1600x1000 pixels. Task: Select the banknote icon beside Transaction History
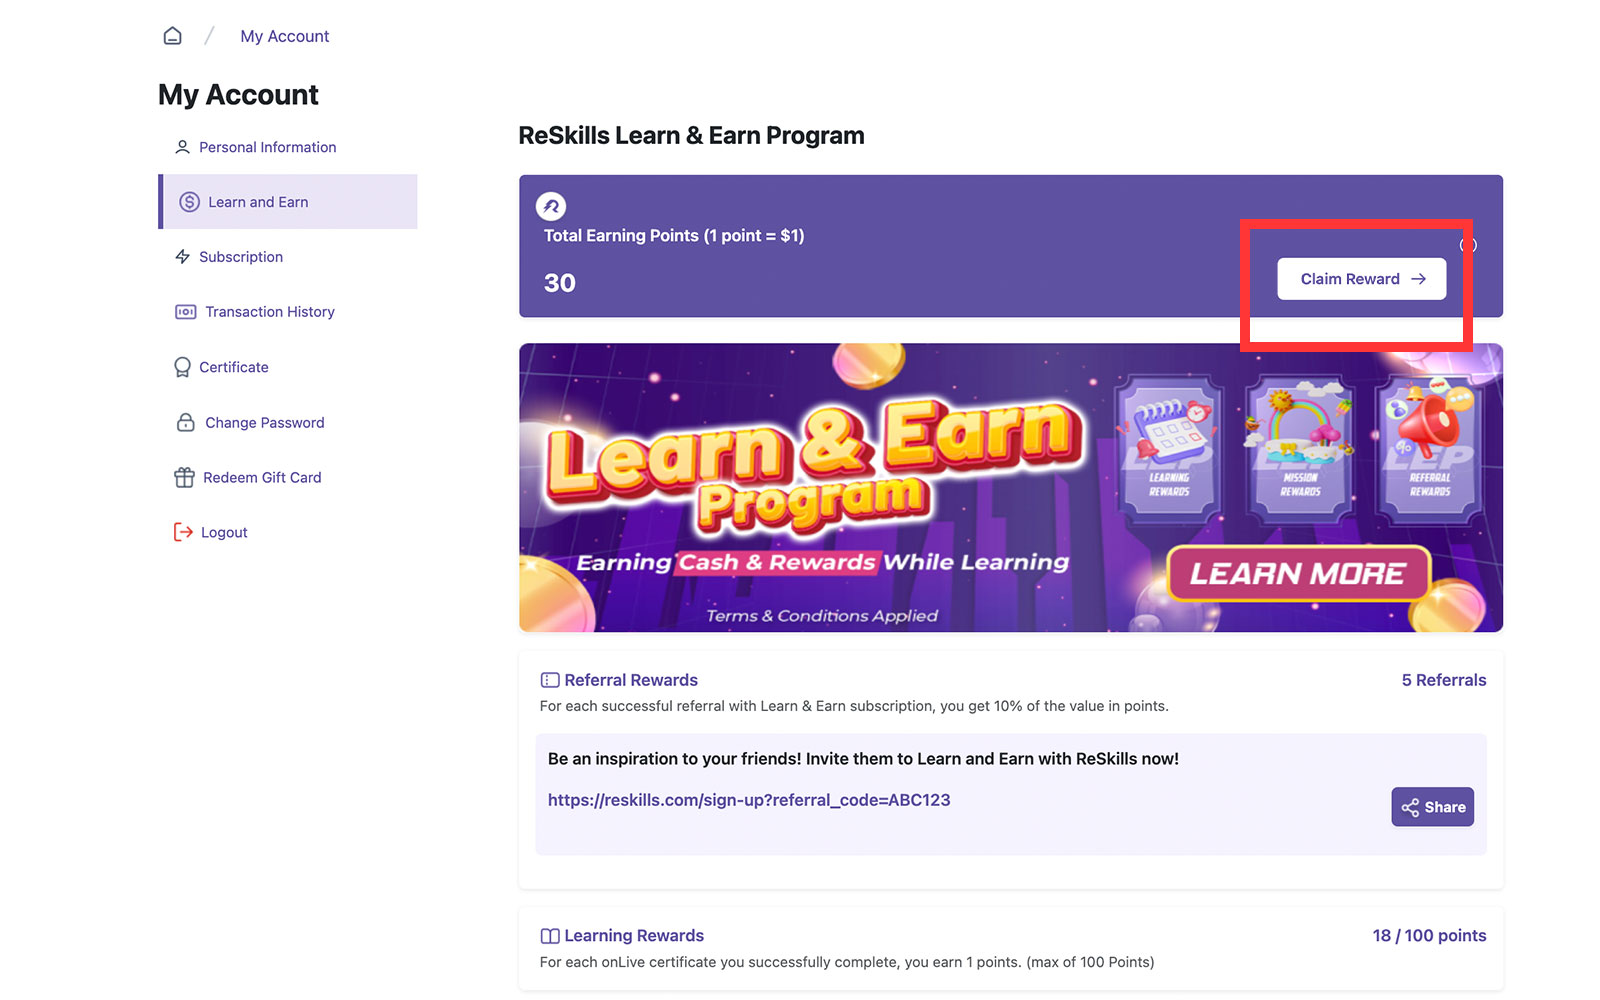click(184, 311)
